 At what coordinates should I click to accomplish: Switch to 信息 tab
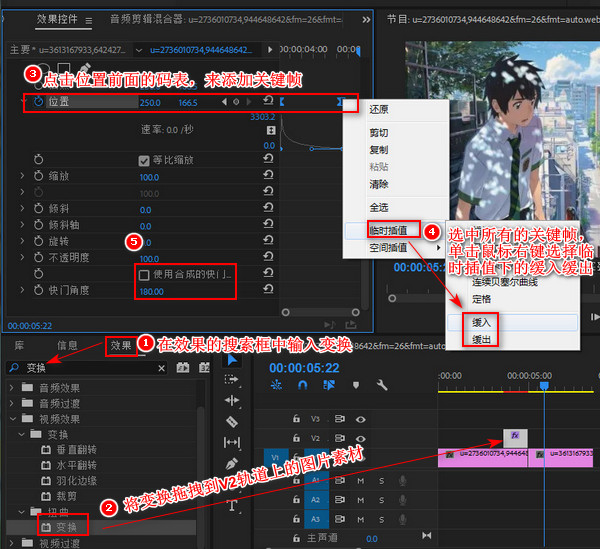(67, 346)
